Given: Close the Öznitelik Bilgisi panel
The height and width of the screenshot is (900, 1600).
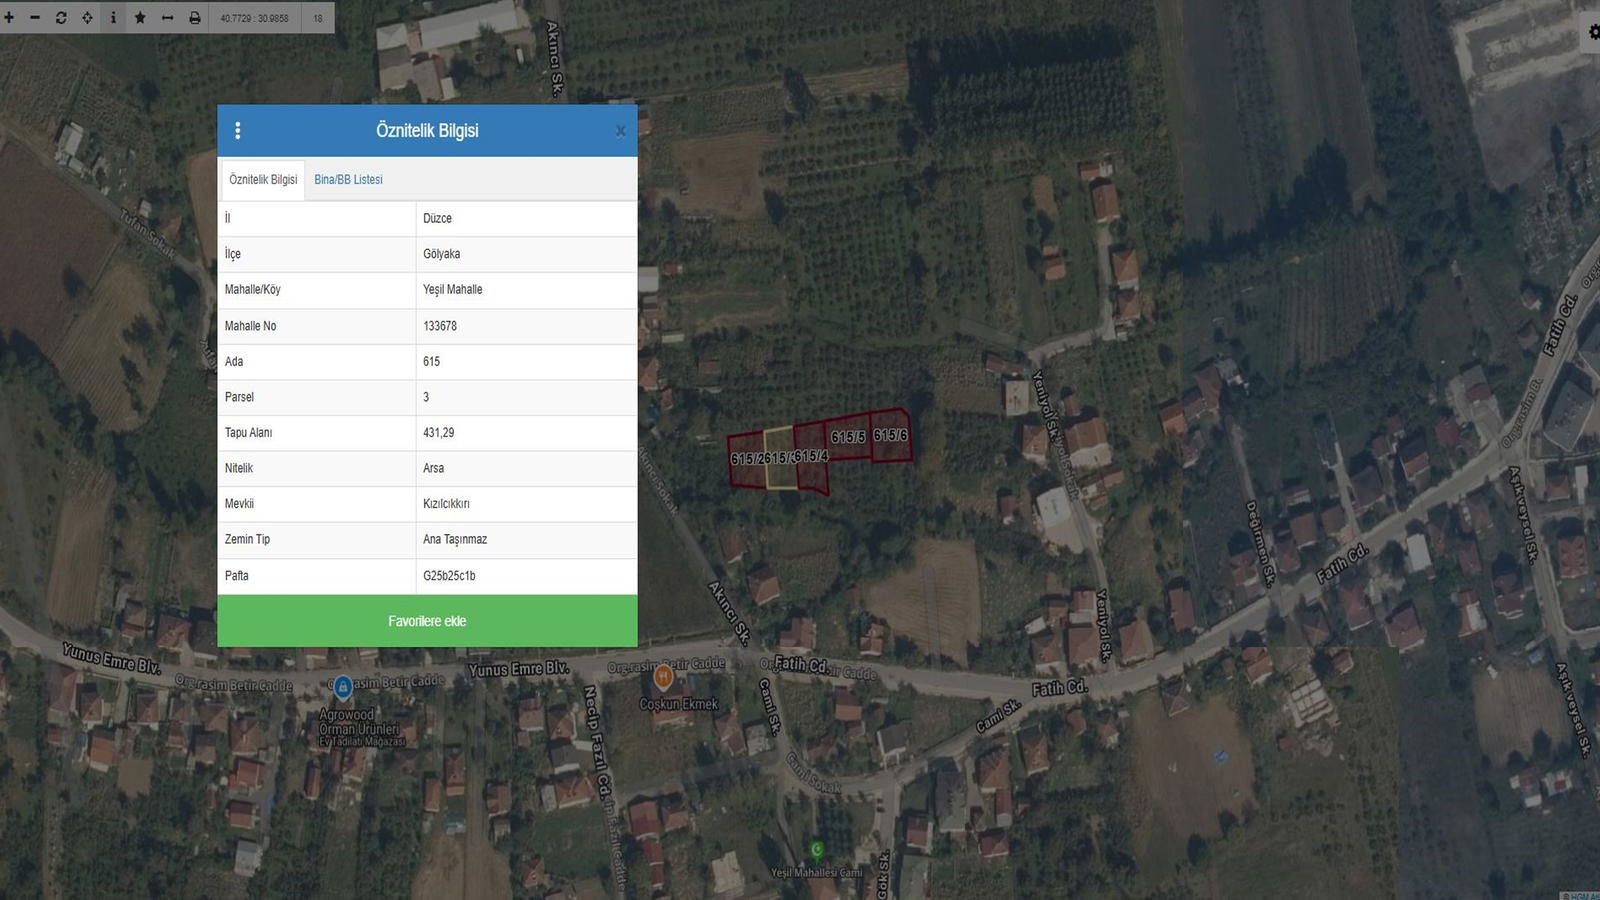Looking at the screenshot, I should (x=620, y=131).
